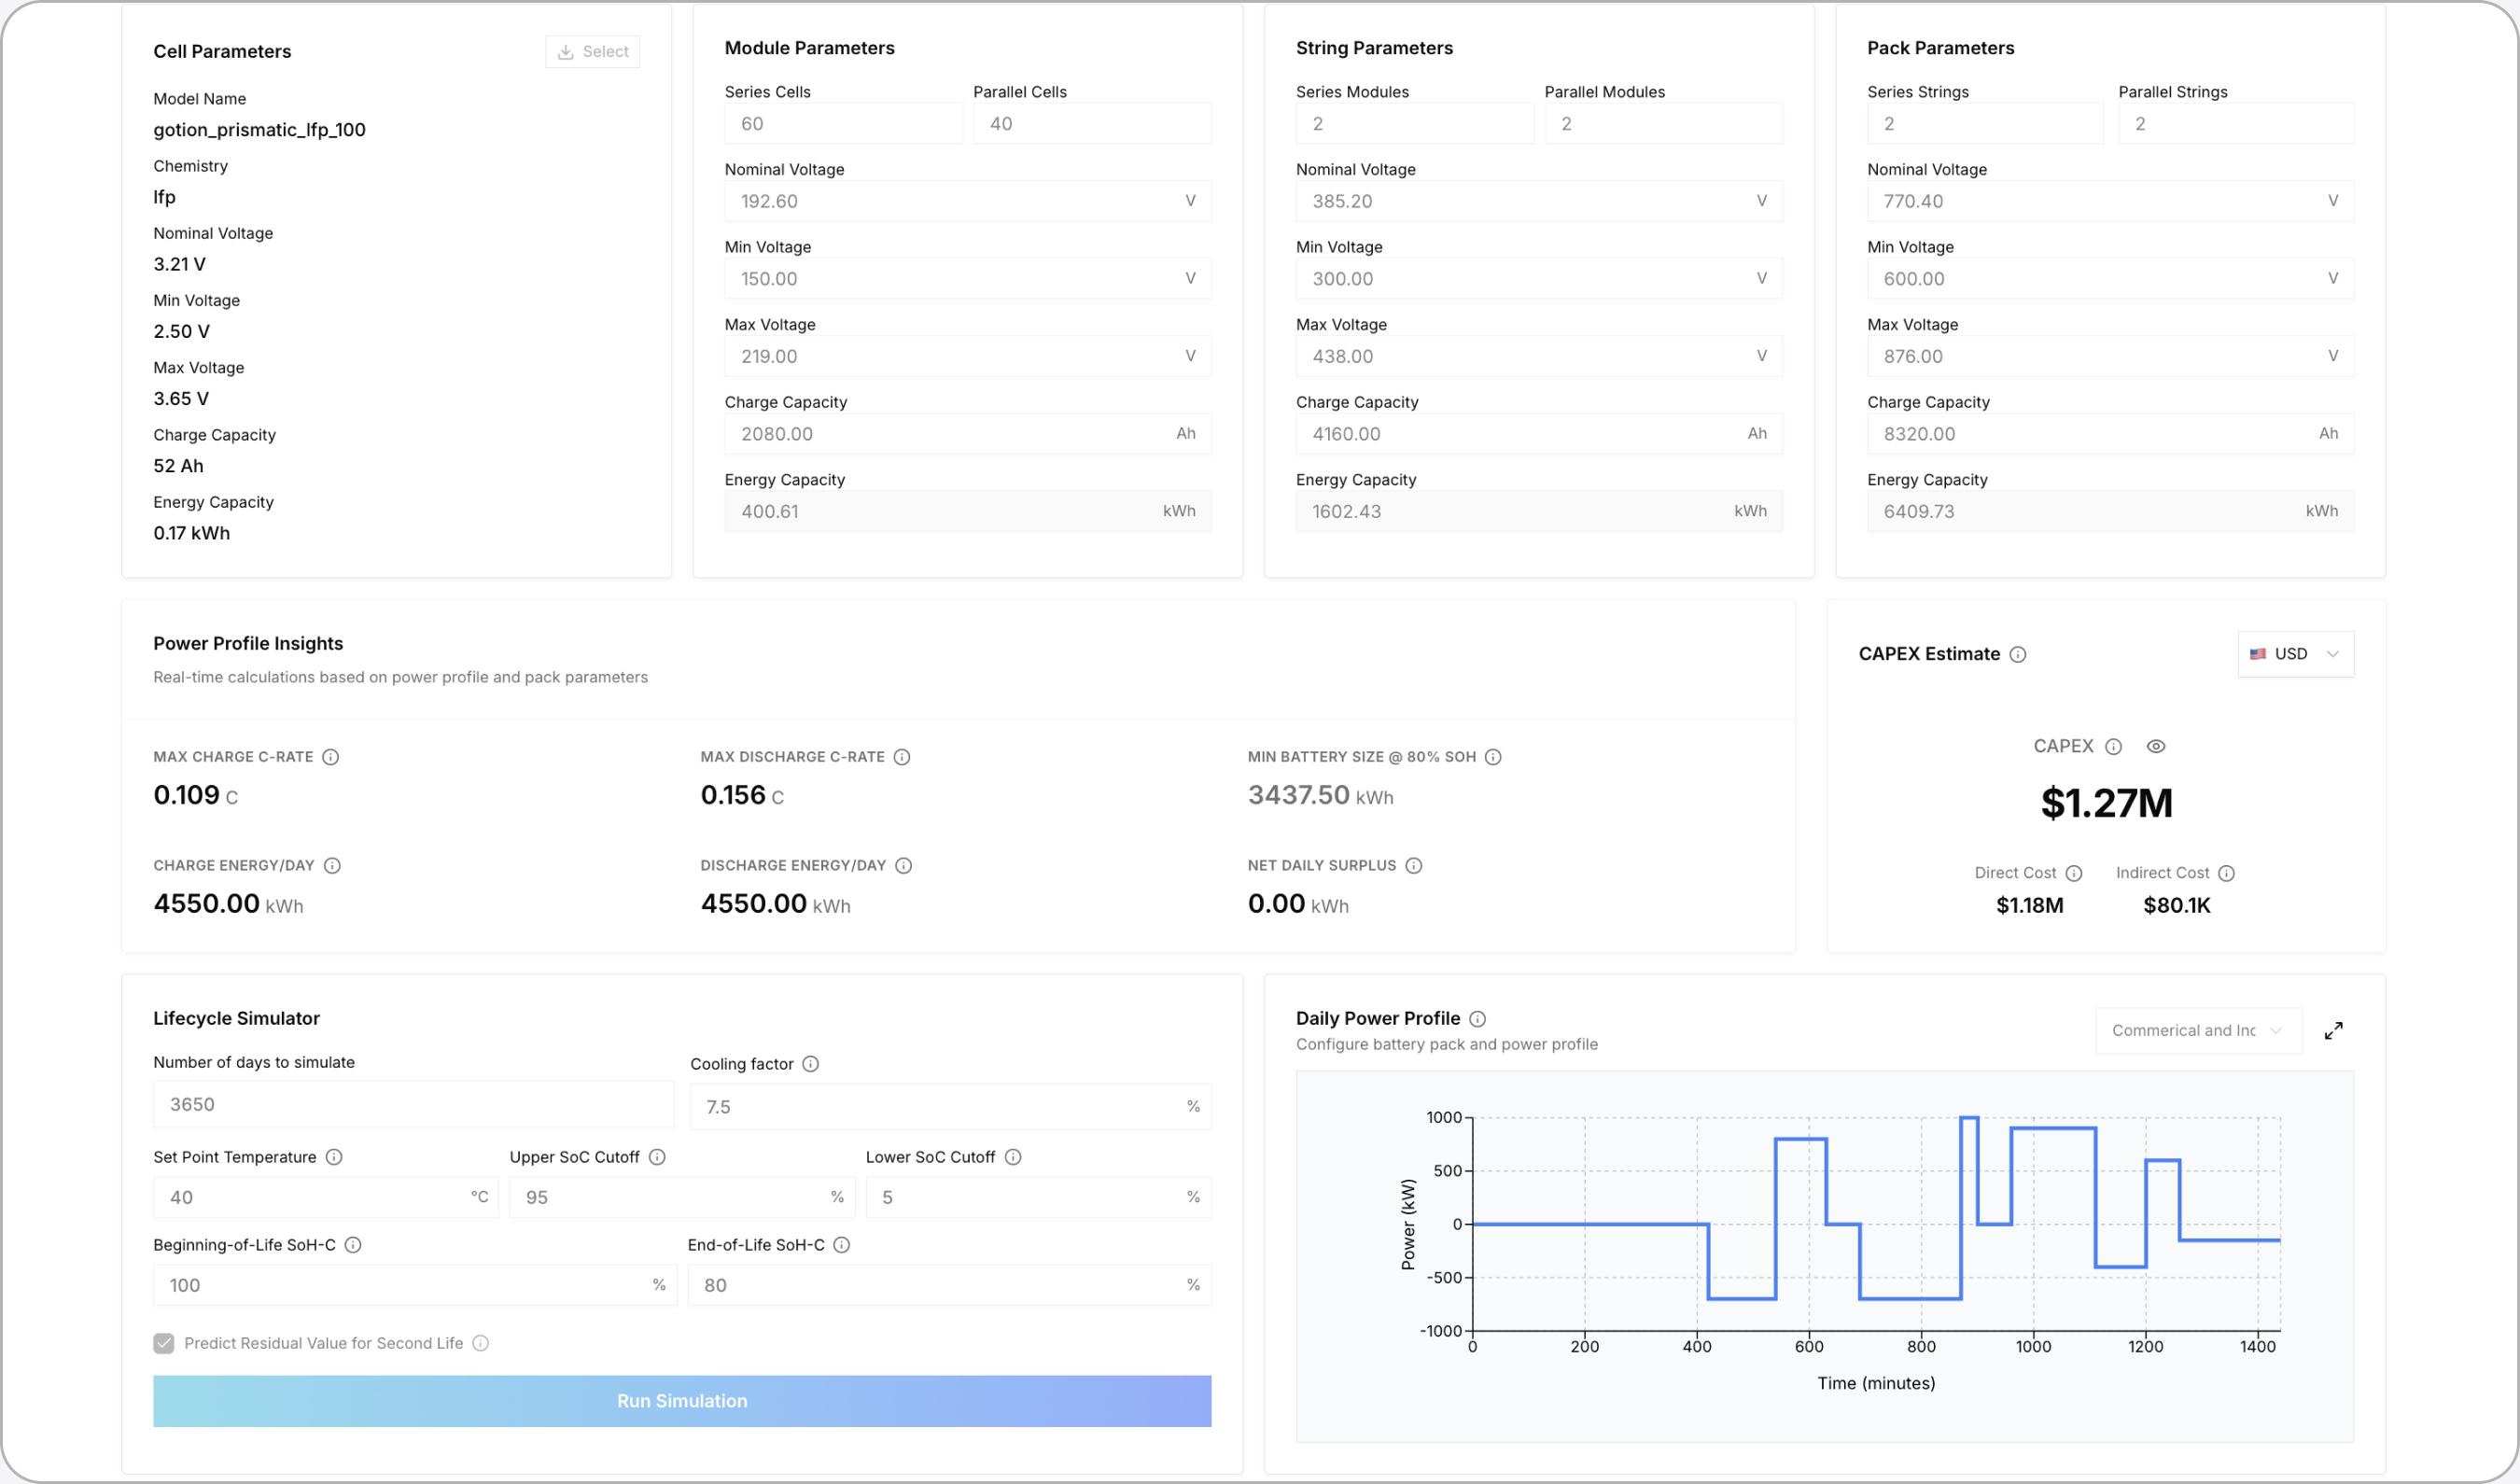This screenshot has height=1484, width=2520.
Task: Expand the Daily Power Profile chart fullscreen
Action: [x=2334, y=1031]
